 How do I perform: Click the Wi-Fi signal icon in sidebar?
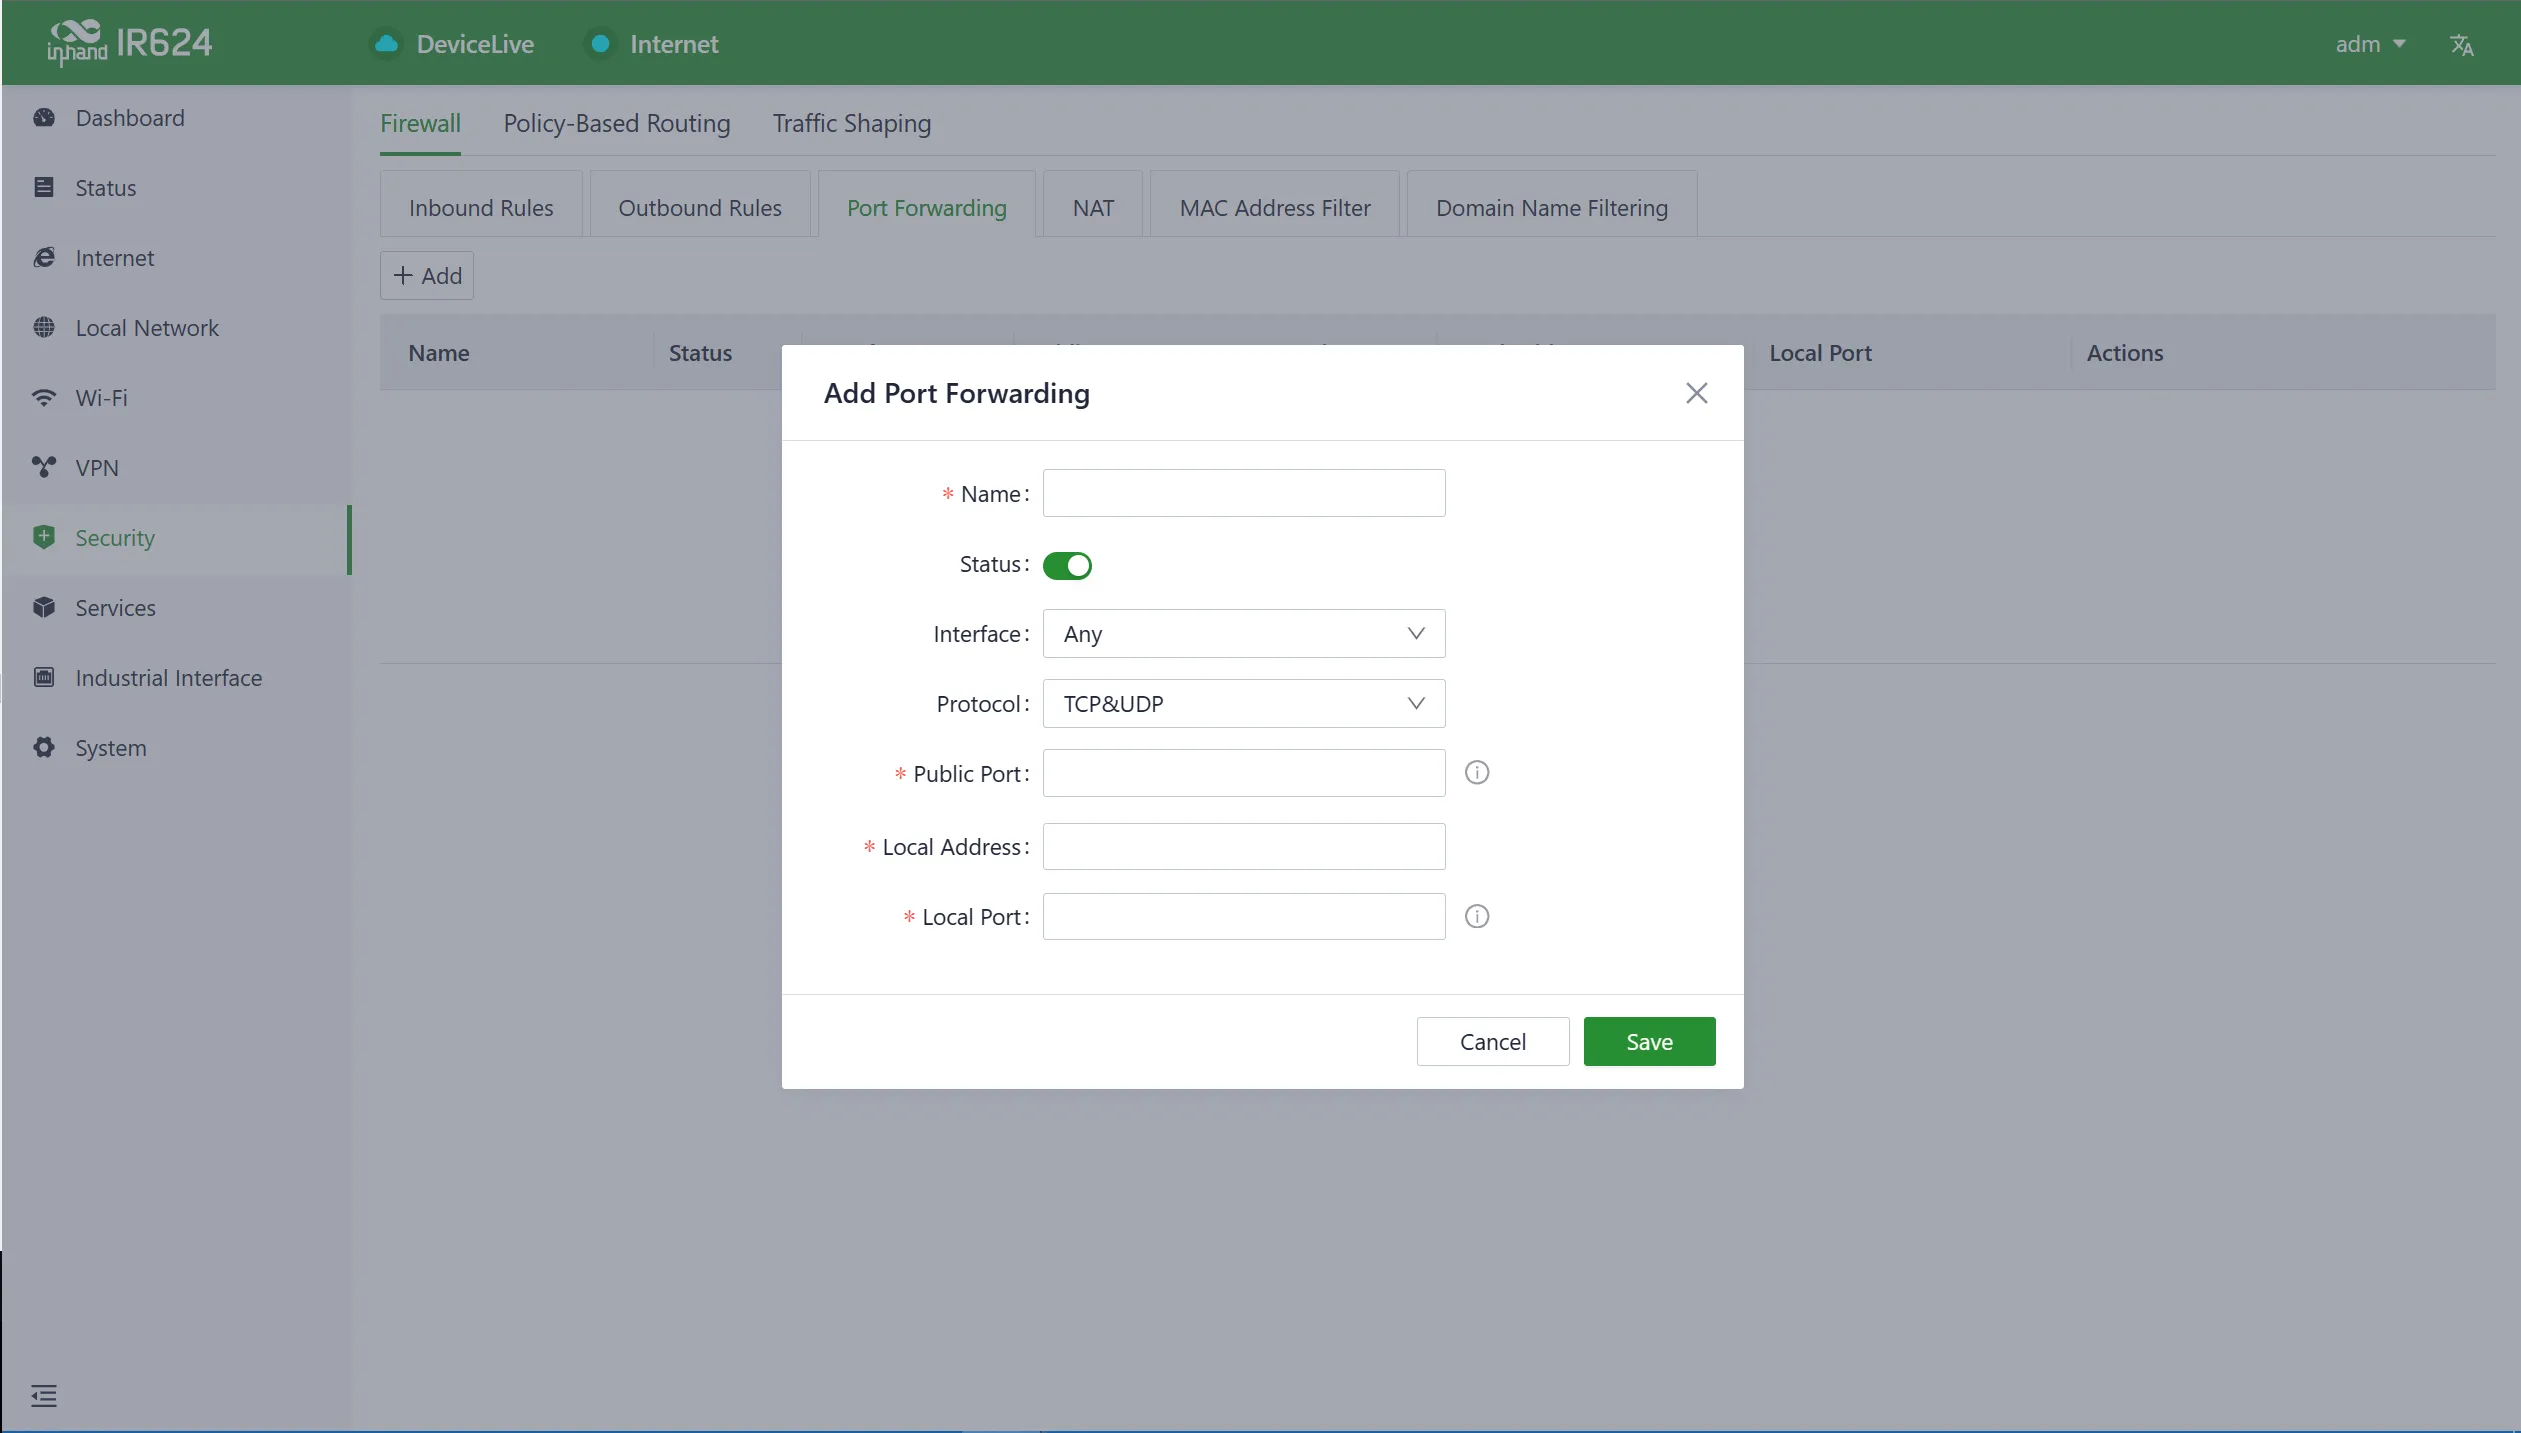pyautogui.click(x=44, y=398)
